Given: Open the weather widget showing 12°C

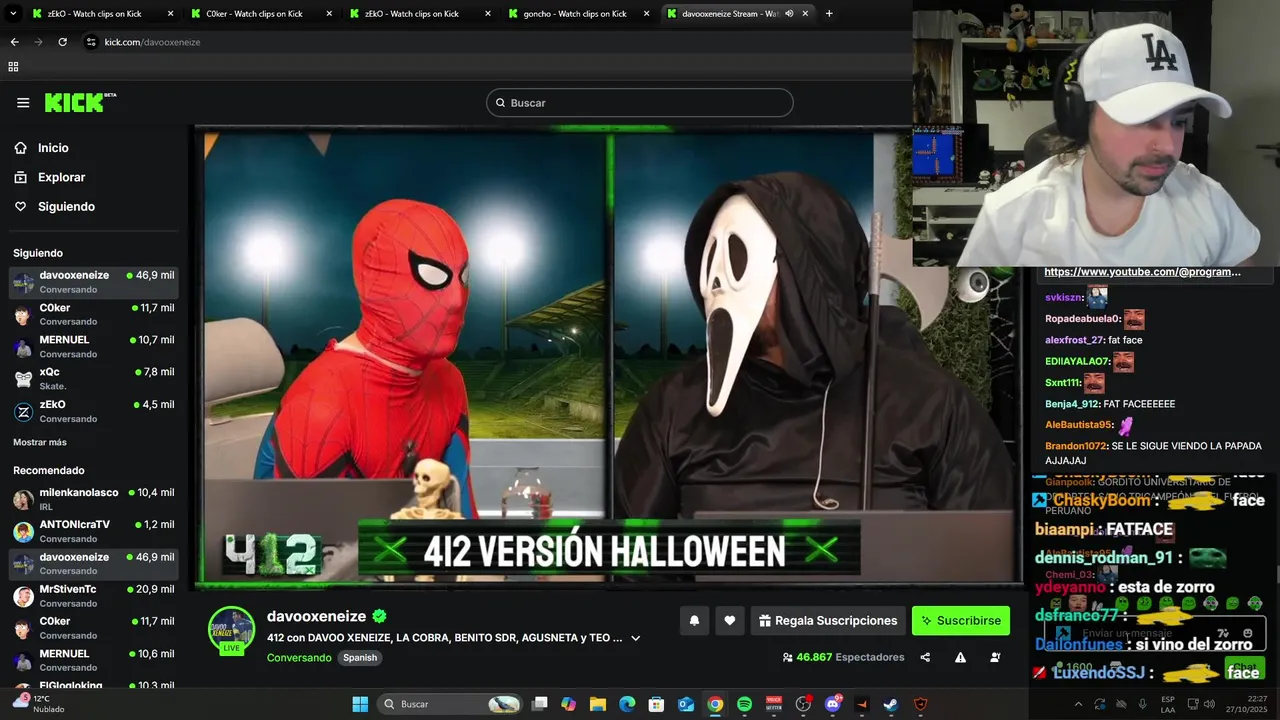Looking at the screenshot, I should coord(38,704).
